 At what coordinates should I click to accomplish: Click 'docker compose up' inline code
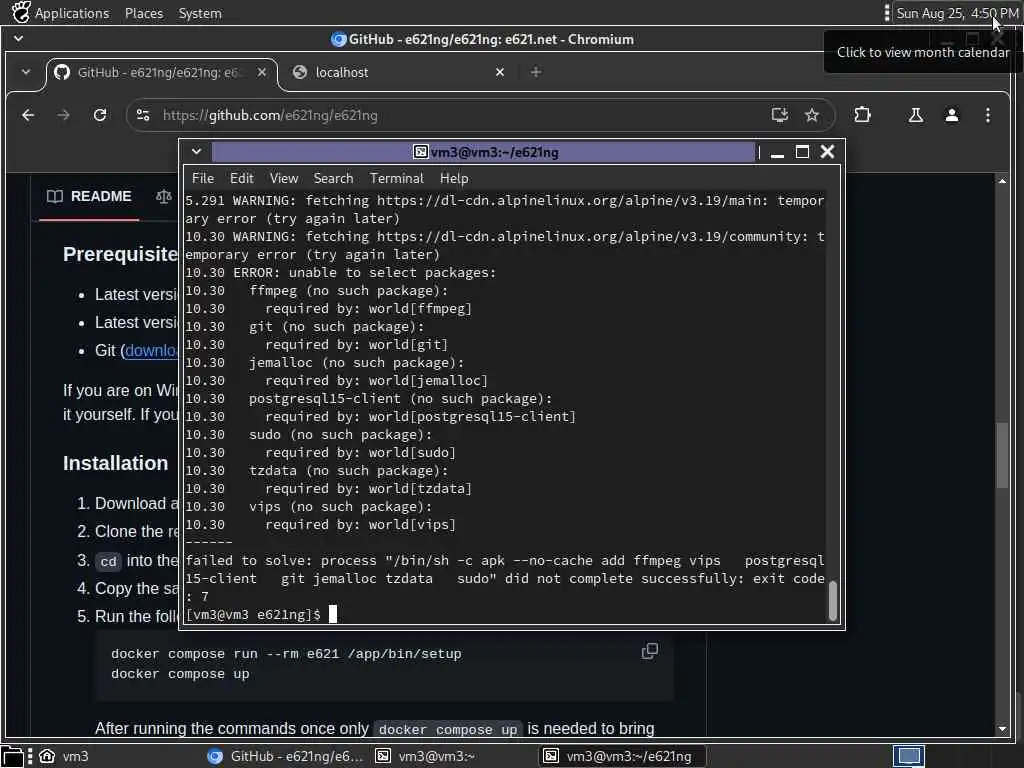click(448, 729)
